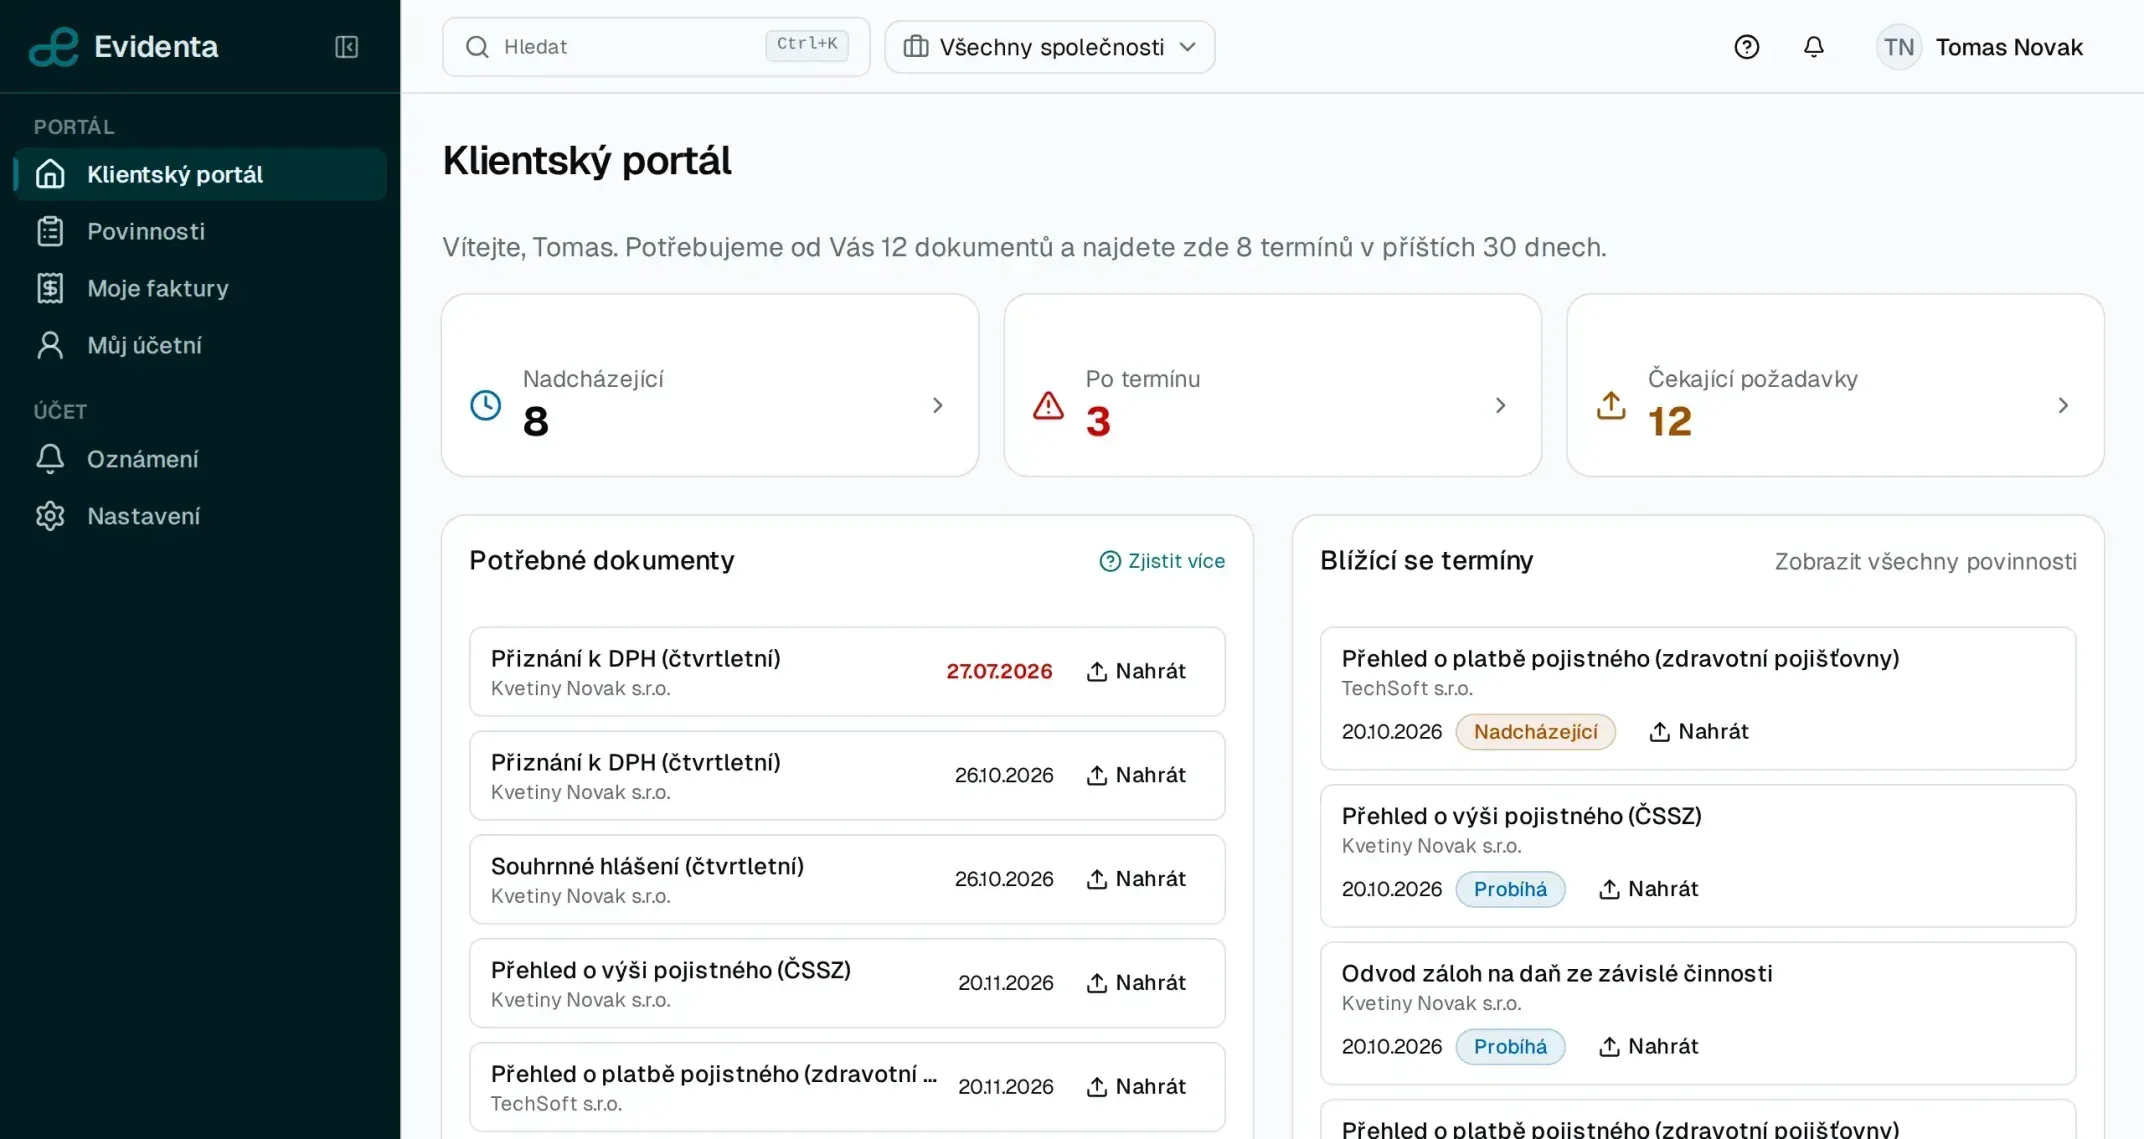Click Nahrát in Odvod záloh deadline card
Screen dimensions: 2144x1139
pos(1648,1047)
